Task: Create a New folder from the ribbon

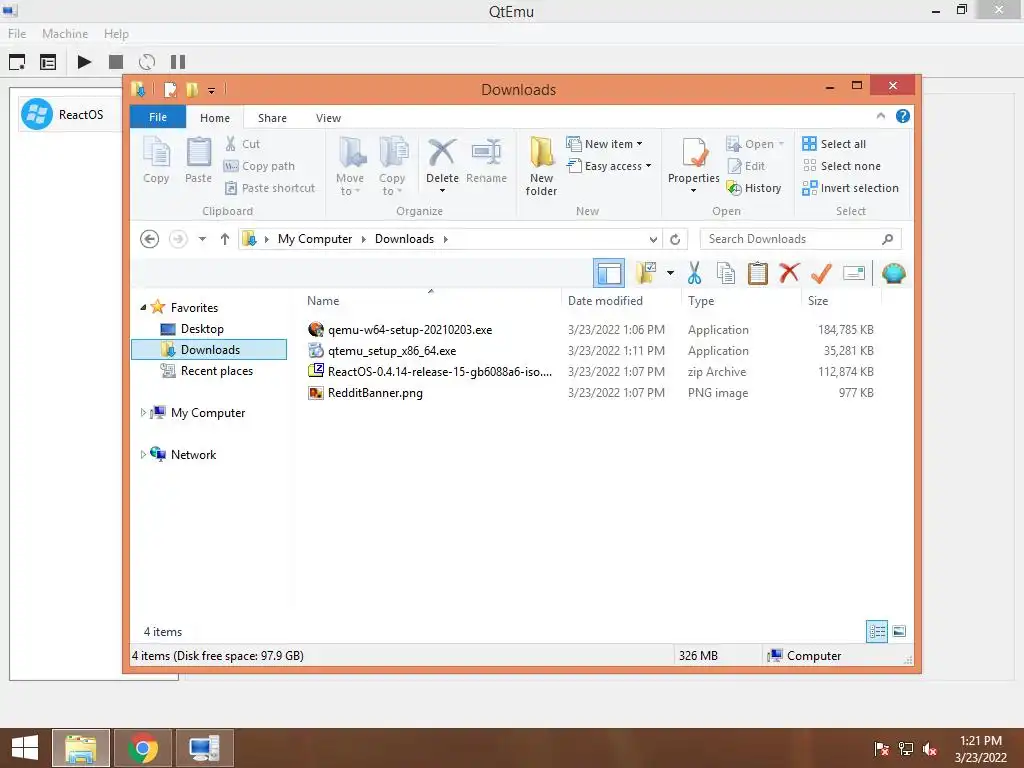Action: 541,166
